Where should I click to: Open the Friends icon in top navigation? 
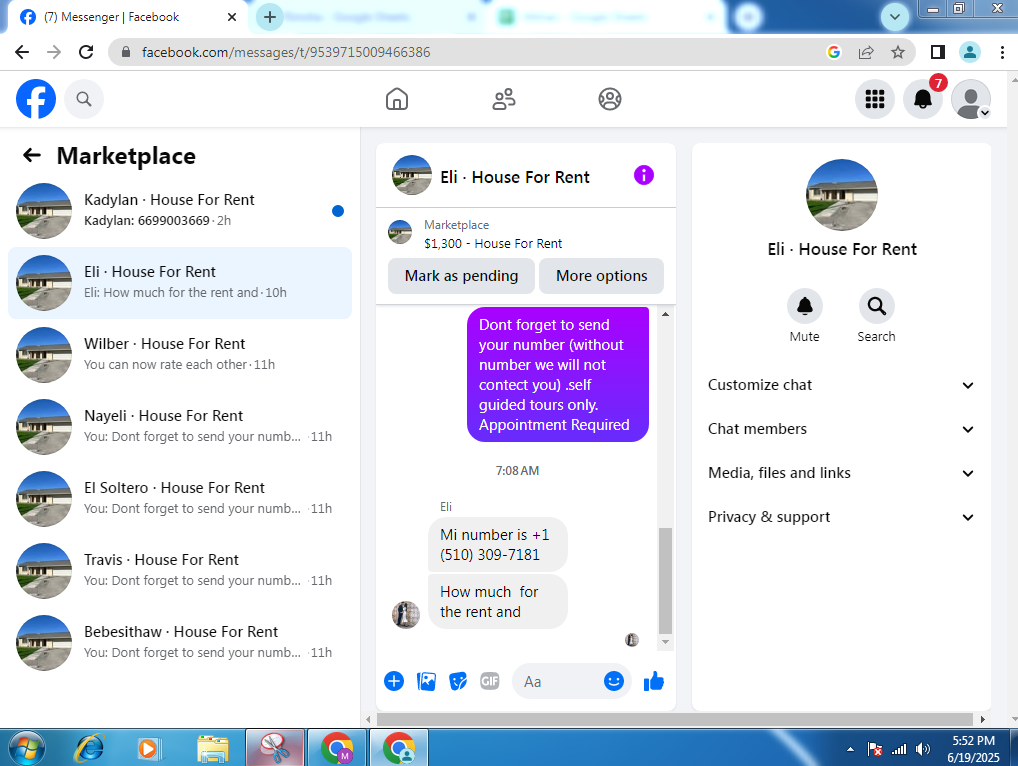[504, 99]
